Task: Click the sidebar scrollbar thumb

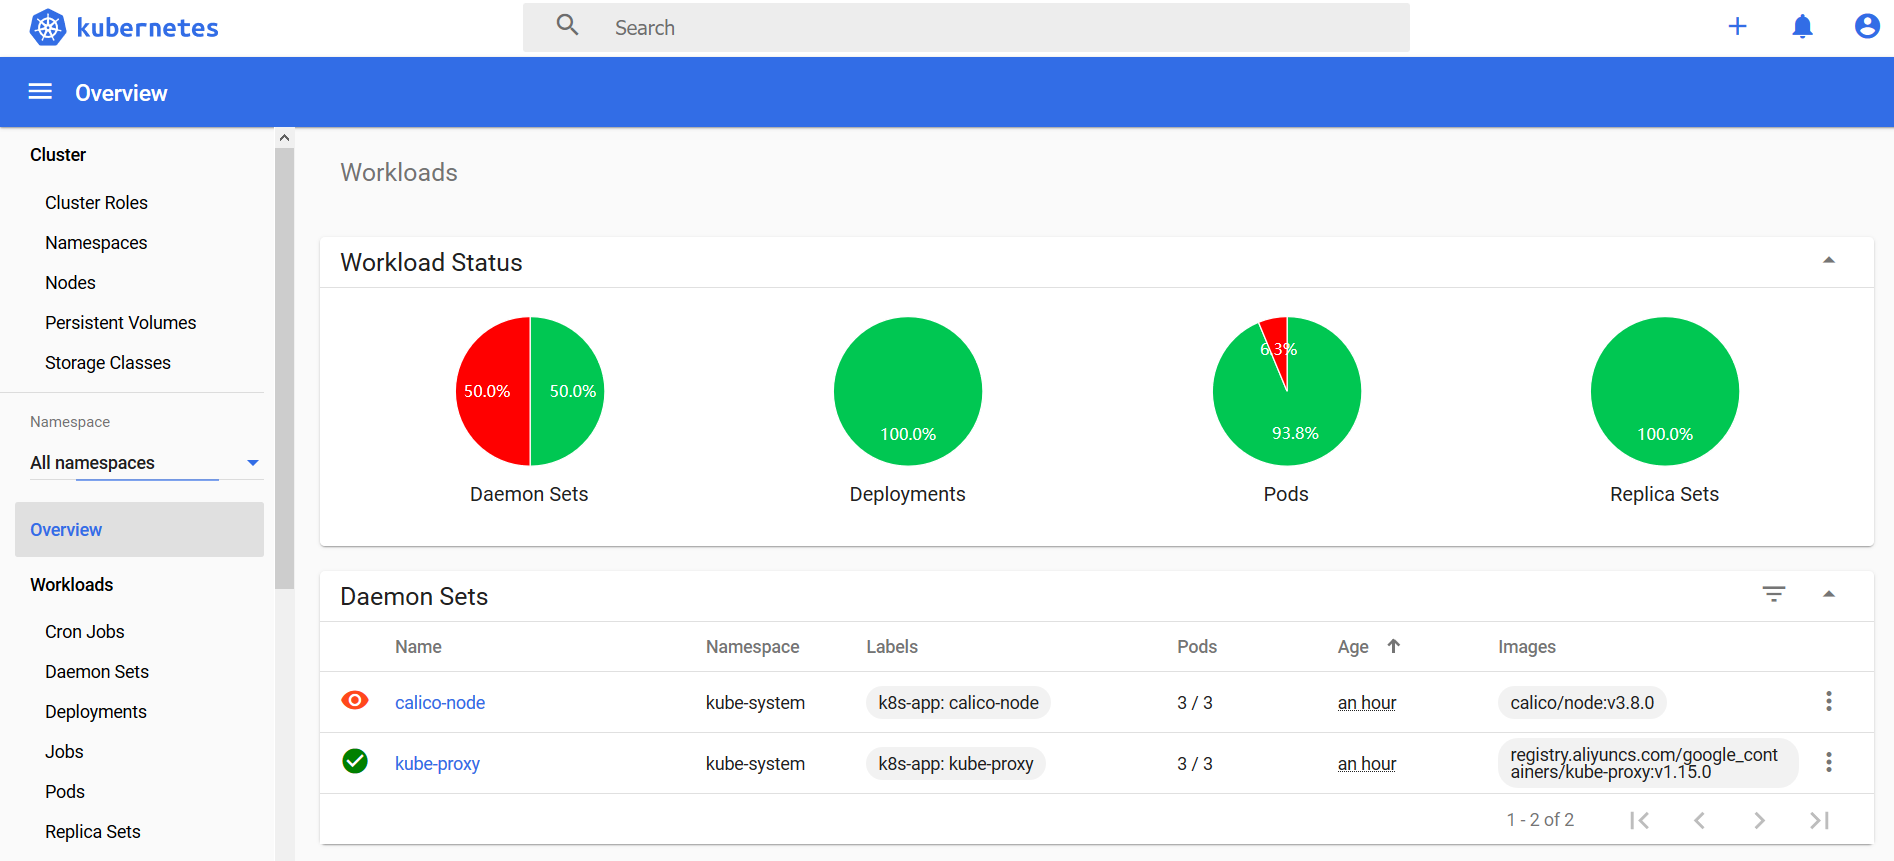Action: 285,368
